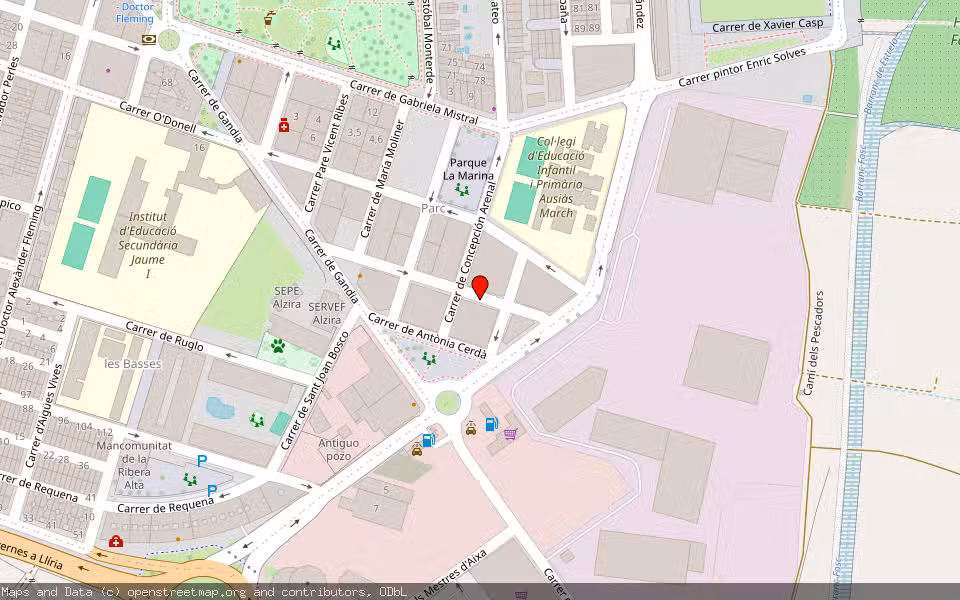Click the fuel pump icon beside the shopping cart
The width and height of the screenshot is (960, 600).
point(492,424)
